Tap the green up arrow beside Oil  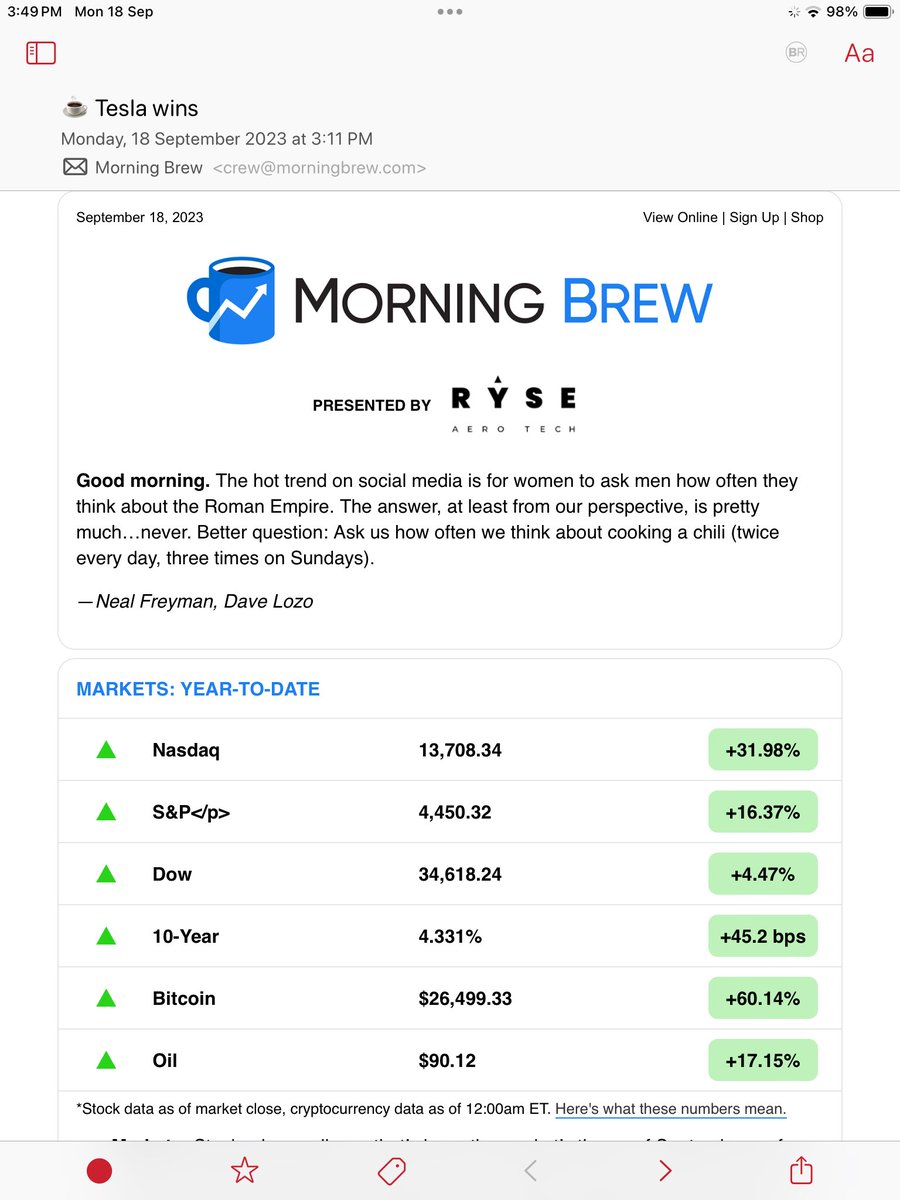coord(106,1059)
